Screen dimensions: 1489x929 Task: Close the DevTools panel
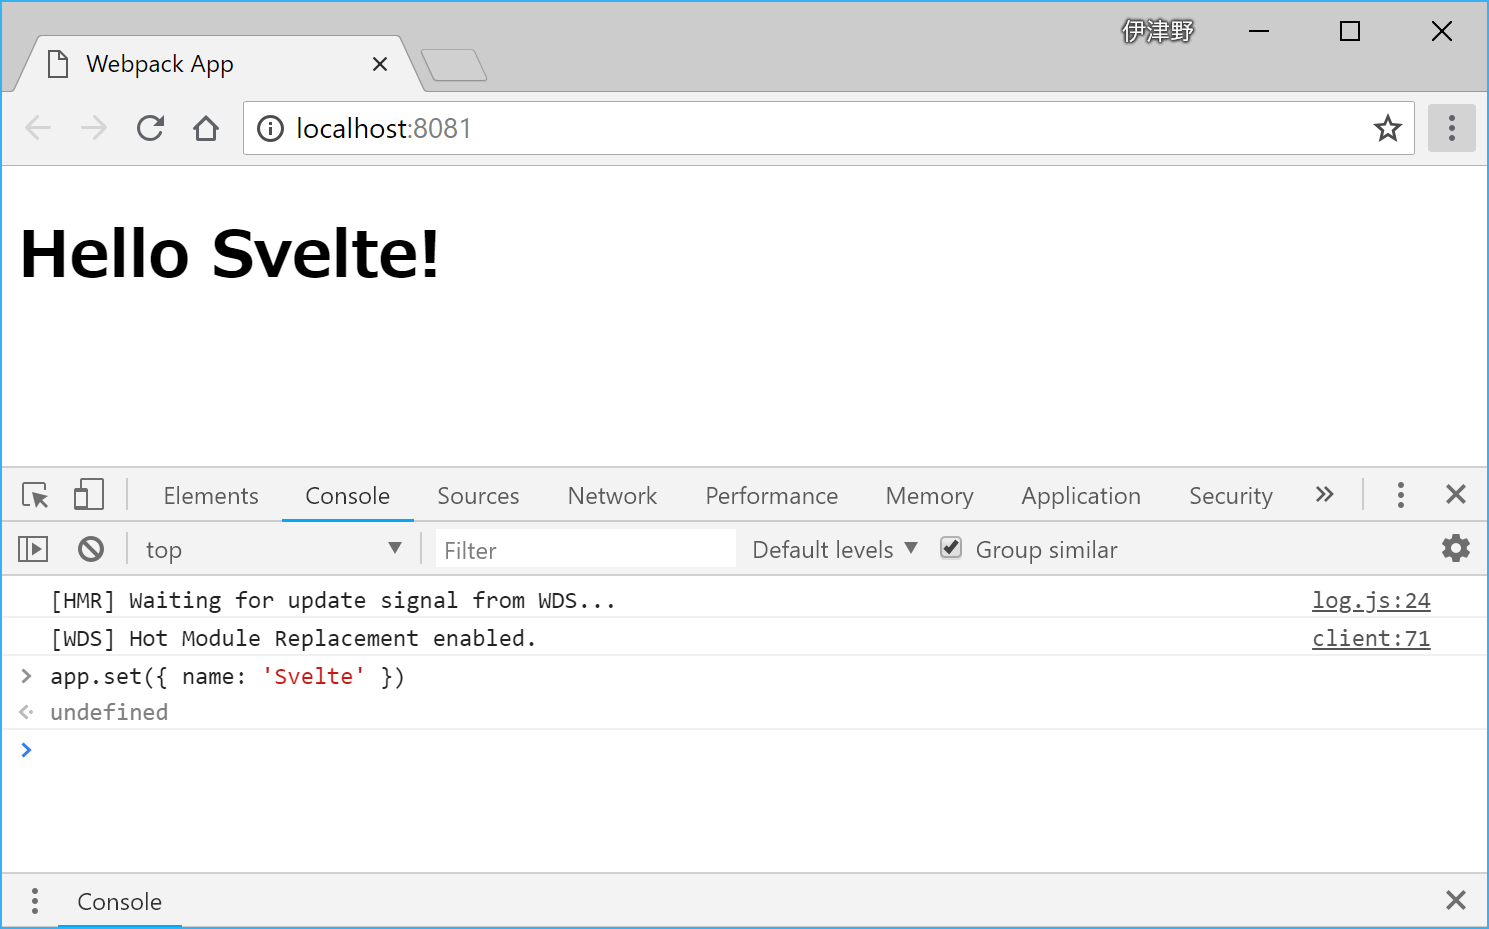[x=1455, y=494]
